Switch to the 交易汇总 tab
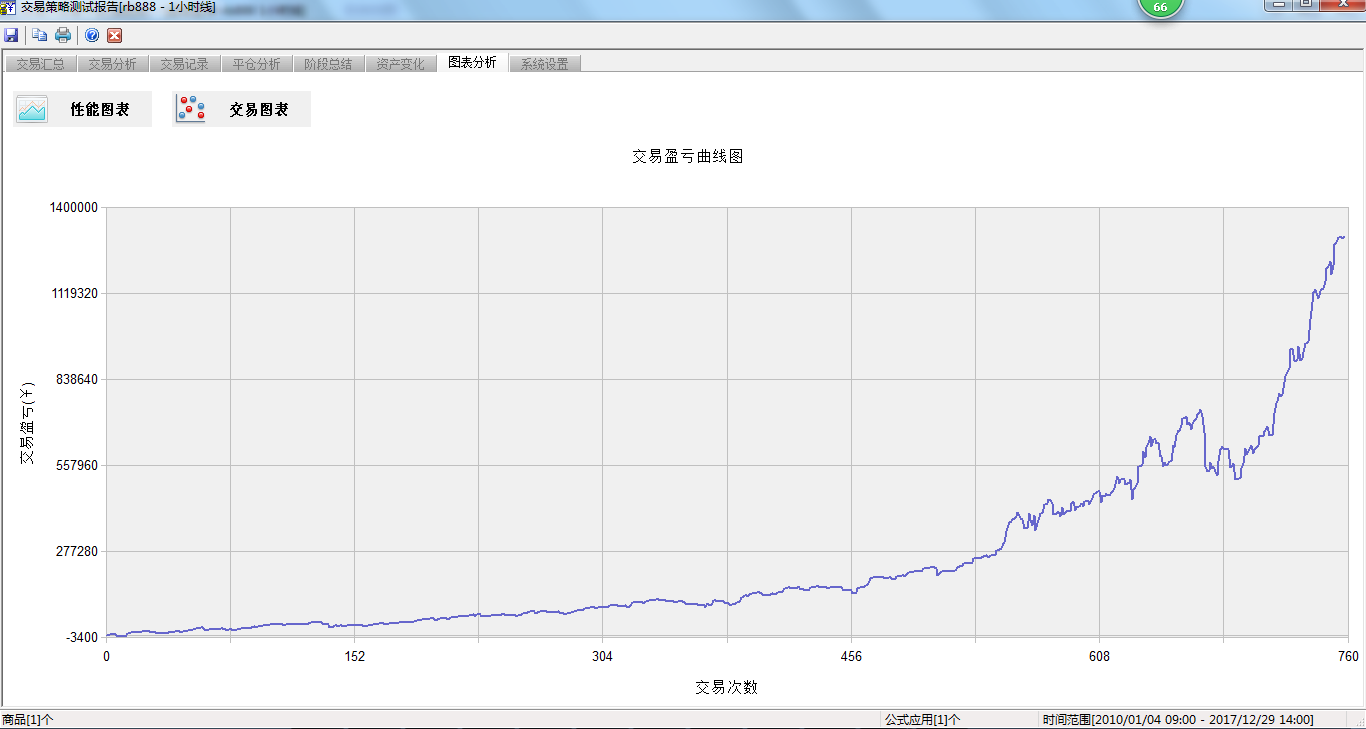This screenshot has width=1366, height=729. coord(40,64)
